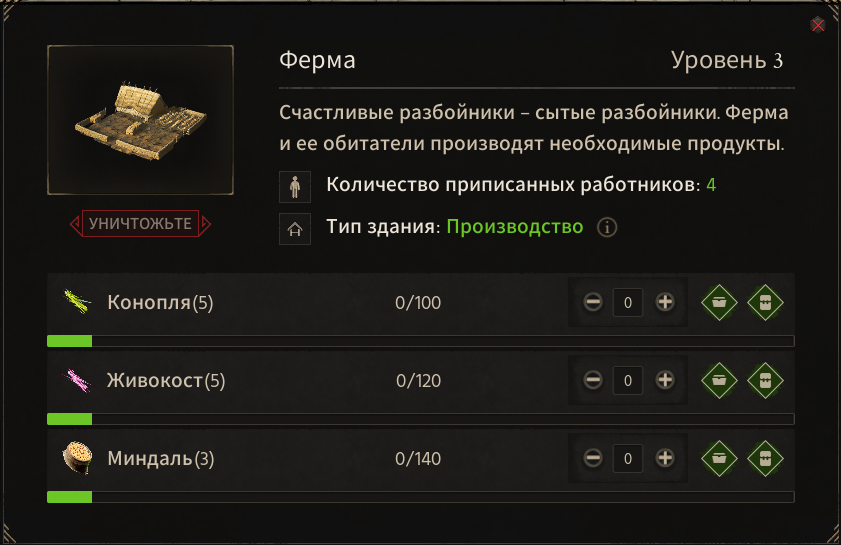
Task: Click the chest icon in the Миндаль row
Action: [x=765, y=459]
